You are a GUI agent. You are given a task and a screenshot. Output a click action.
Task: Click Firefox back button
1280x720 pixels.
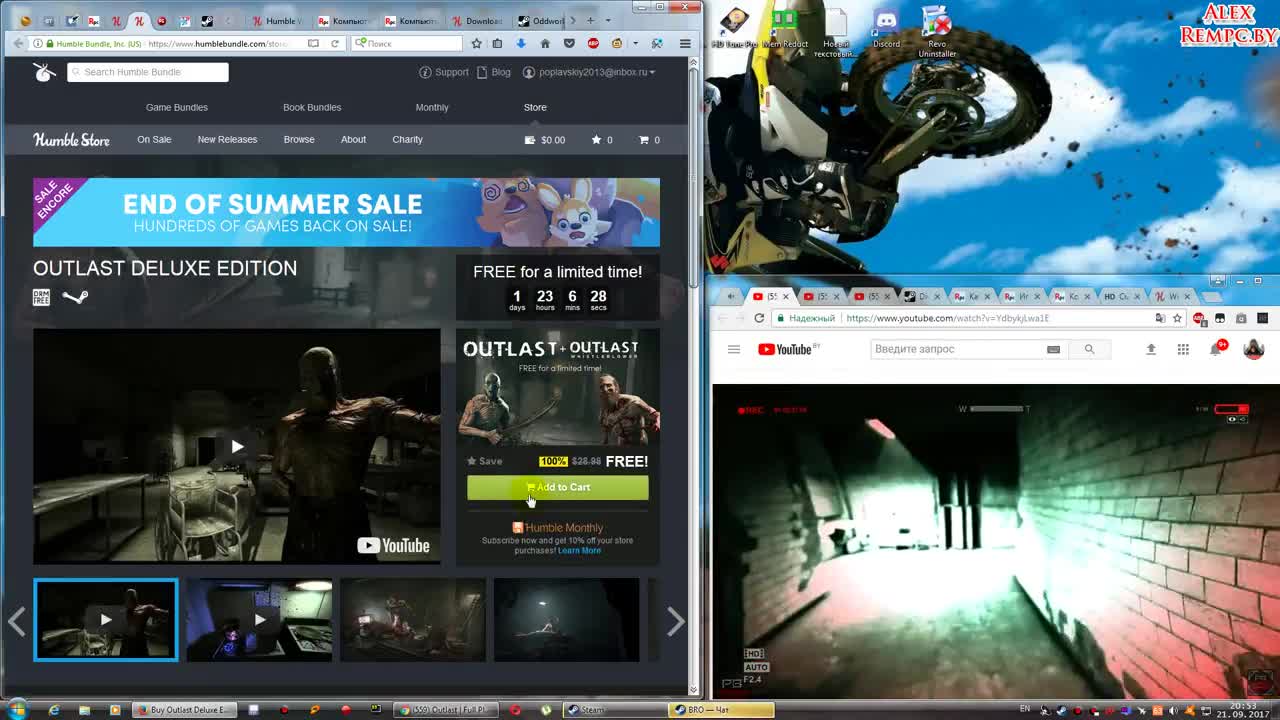point(18,43)
